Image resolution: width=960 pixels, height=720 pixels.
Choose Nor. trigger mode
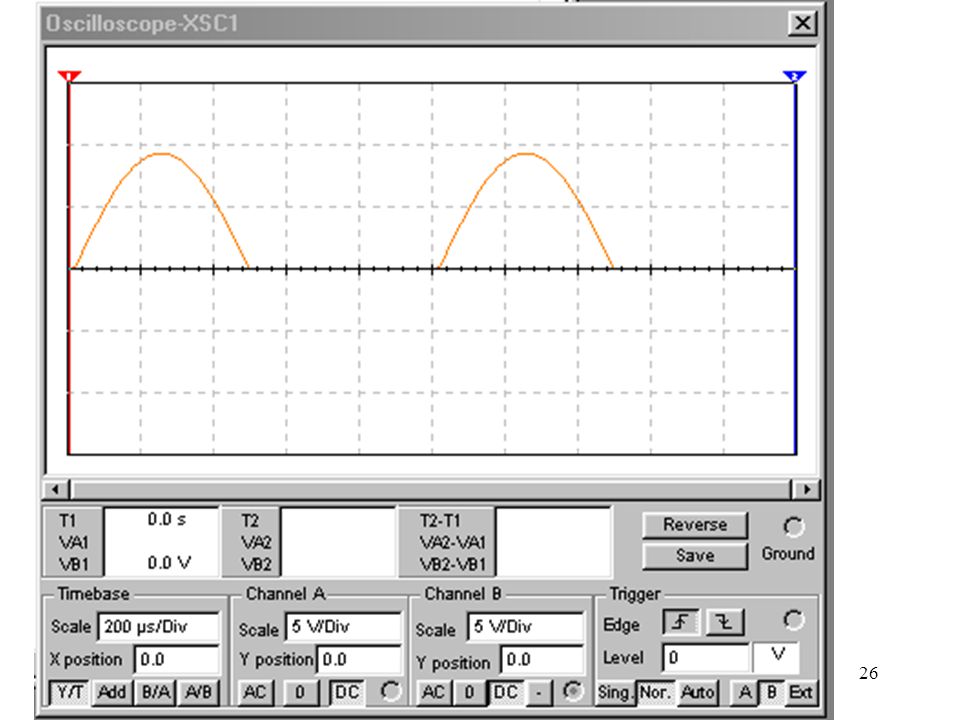(x=654, y=692)
